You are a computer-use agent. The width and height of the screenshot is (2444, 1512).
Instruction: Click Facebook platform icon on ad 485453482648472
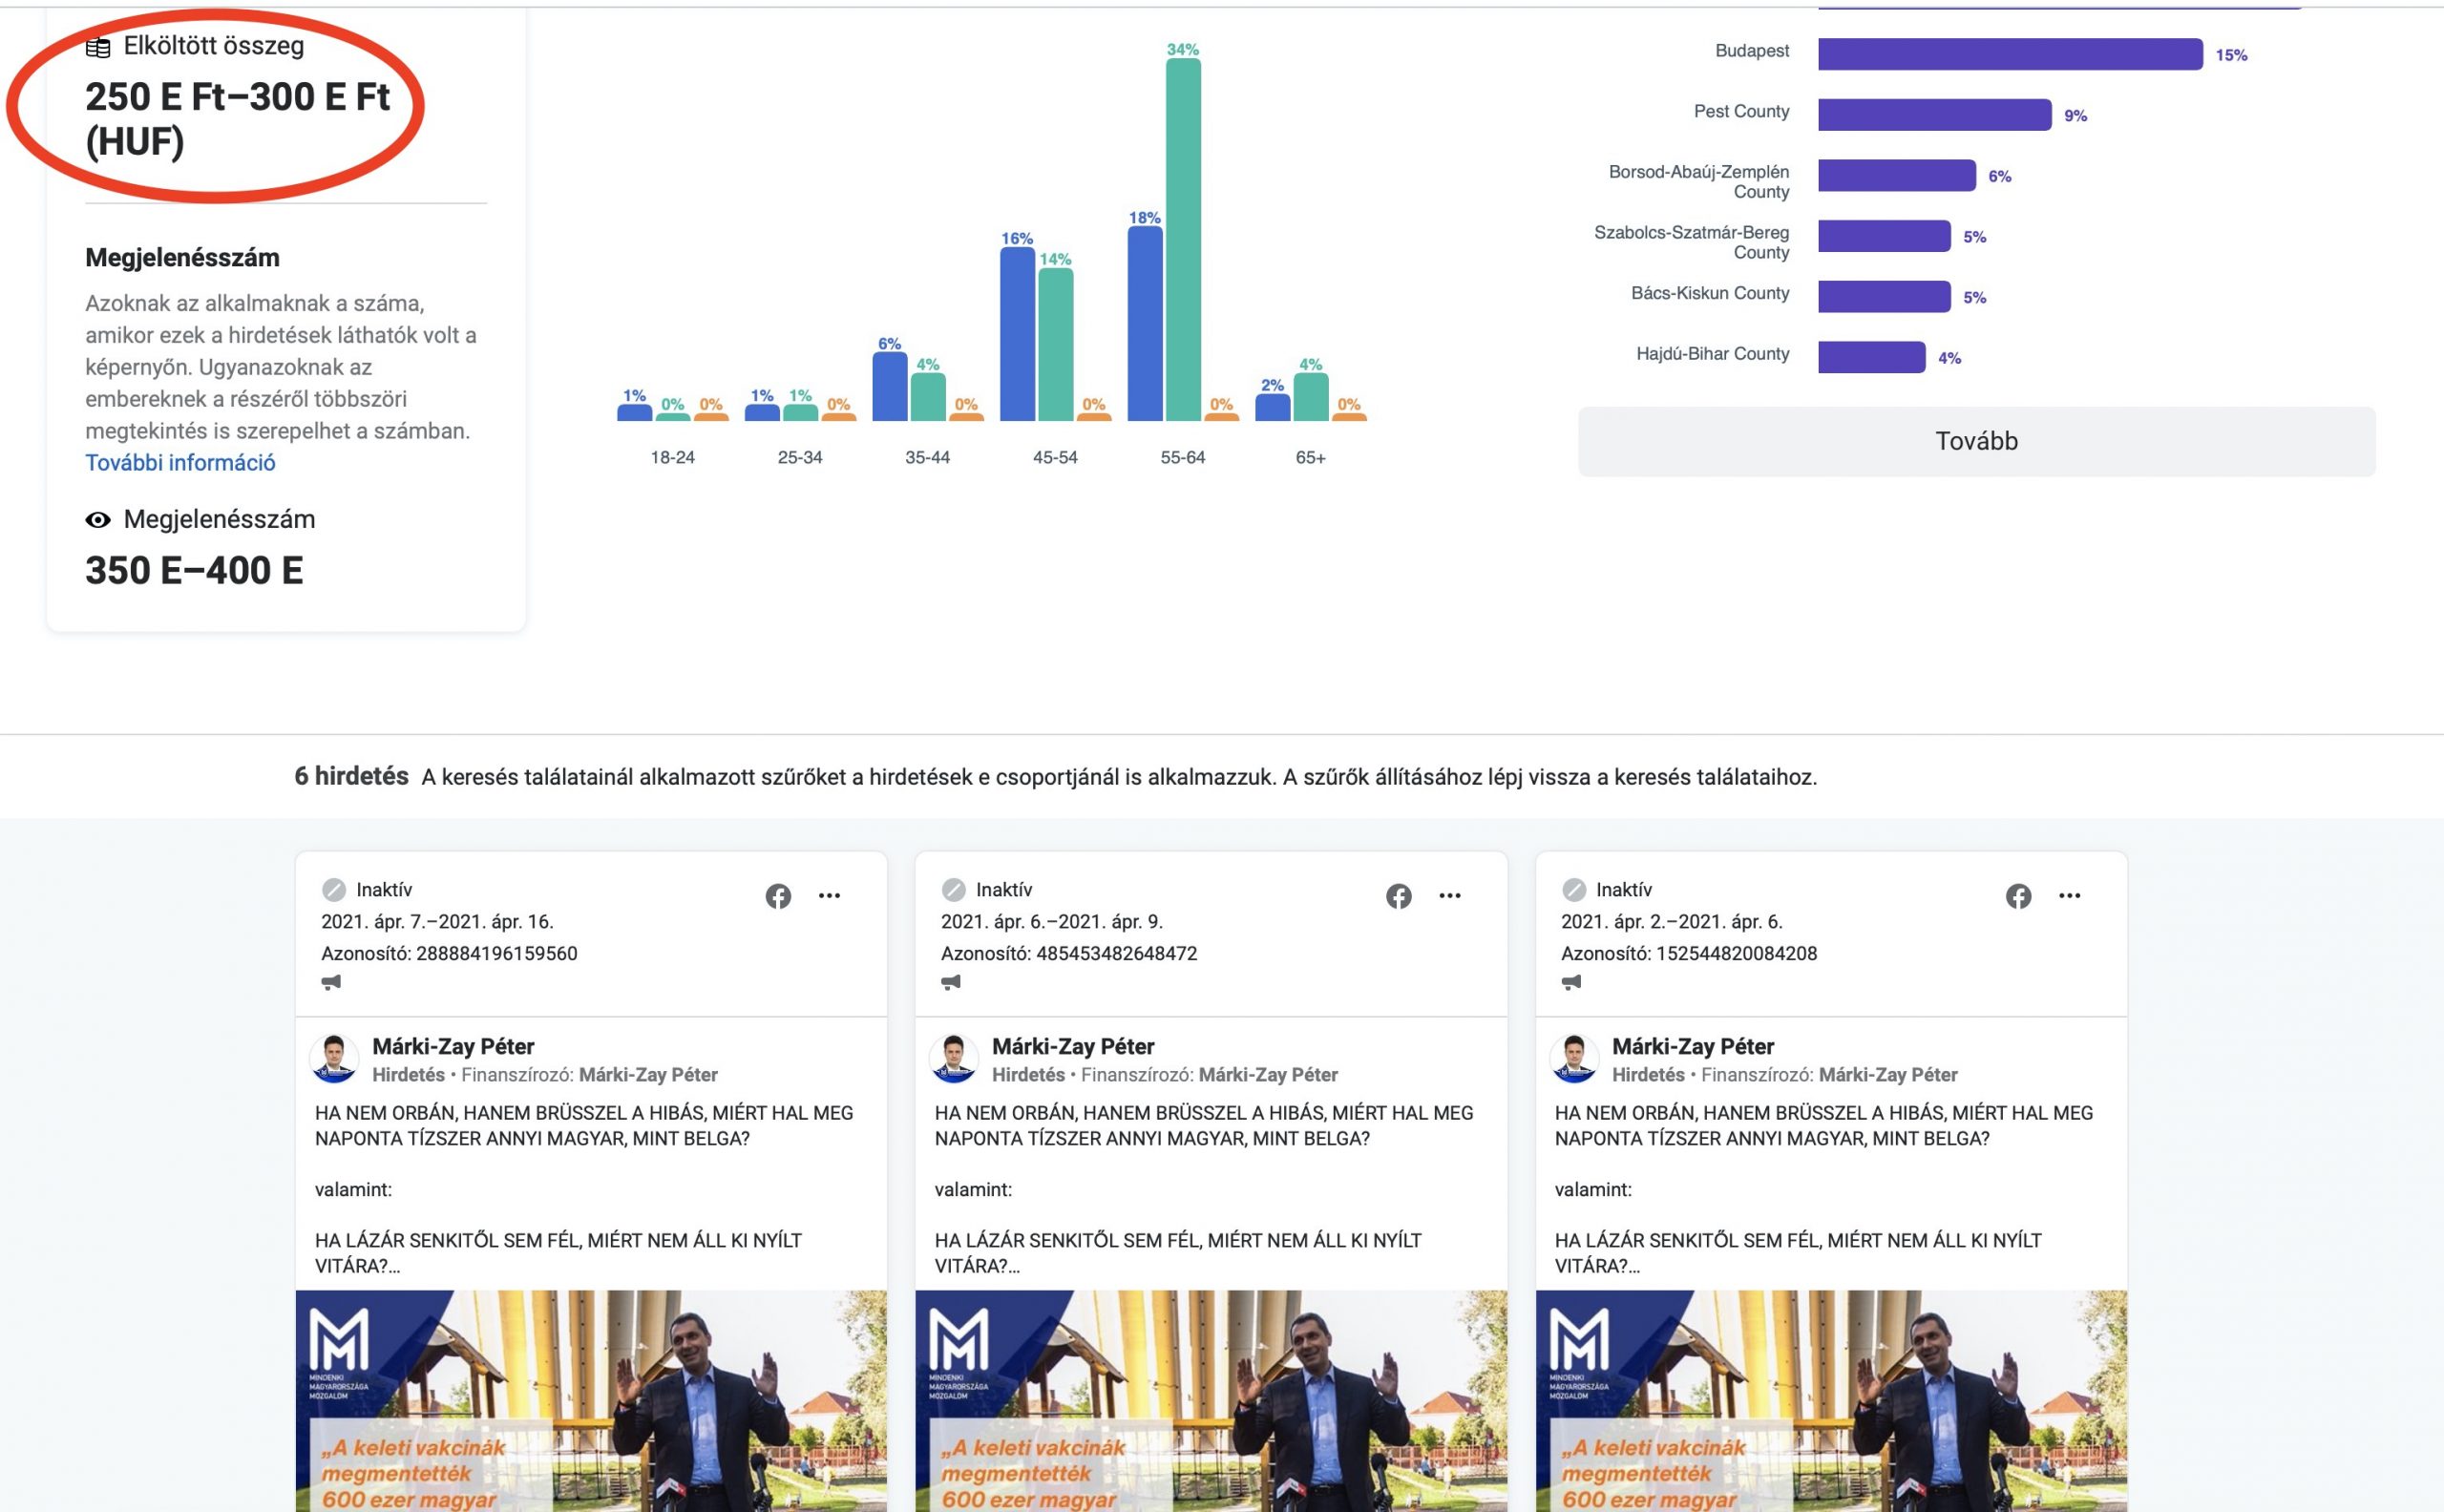point(1398,896)
